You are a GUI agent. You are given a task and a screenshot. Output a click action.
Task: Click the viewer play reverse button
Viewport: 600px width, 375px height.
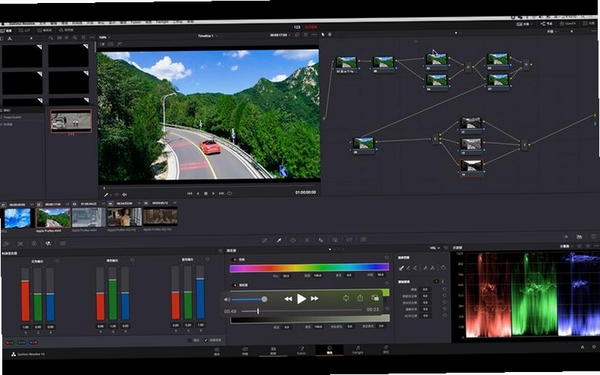(x=198, y=194)
